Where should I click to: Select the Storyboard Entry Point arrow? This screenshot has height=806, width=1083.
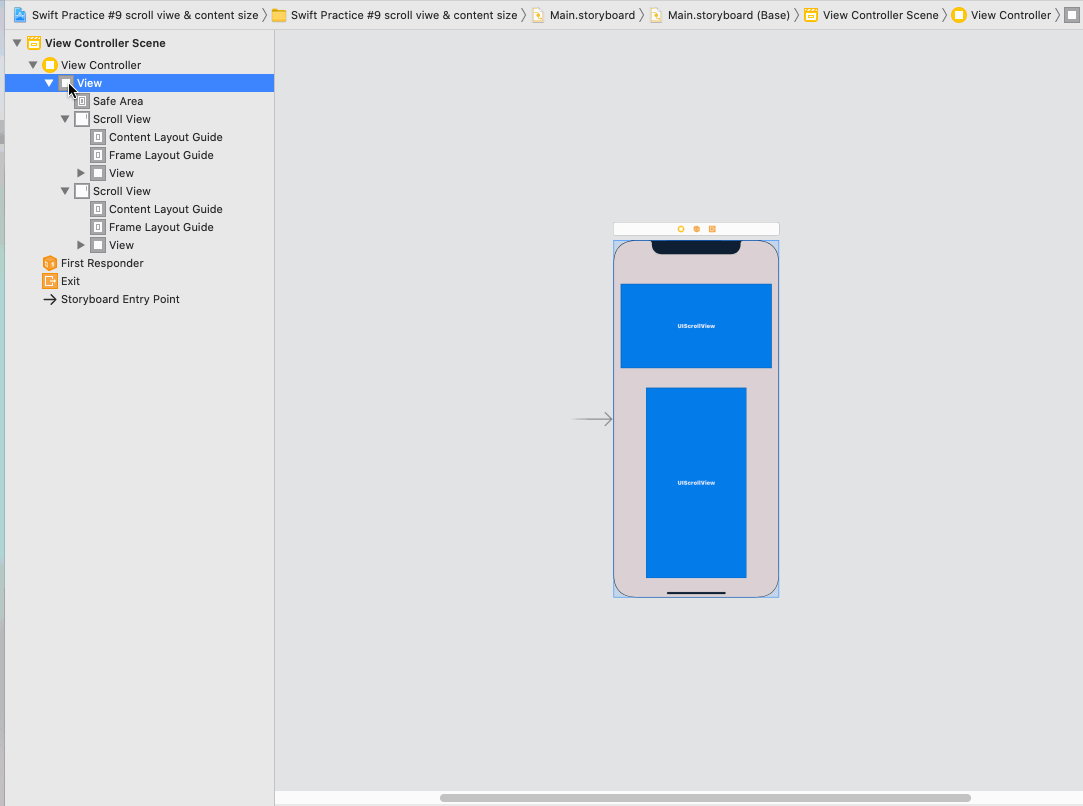[x=50, y=299]
